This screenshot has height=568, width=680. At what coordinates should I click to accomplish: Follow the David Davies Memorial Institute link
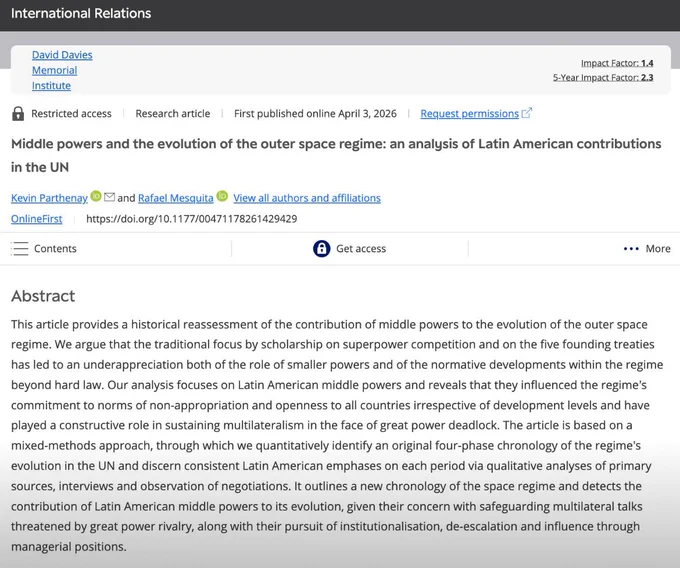[62, 70]
